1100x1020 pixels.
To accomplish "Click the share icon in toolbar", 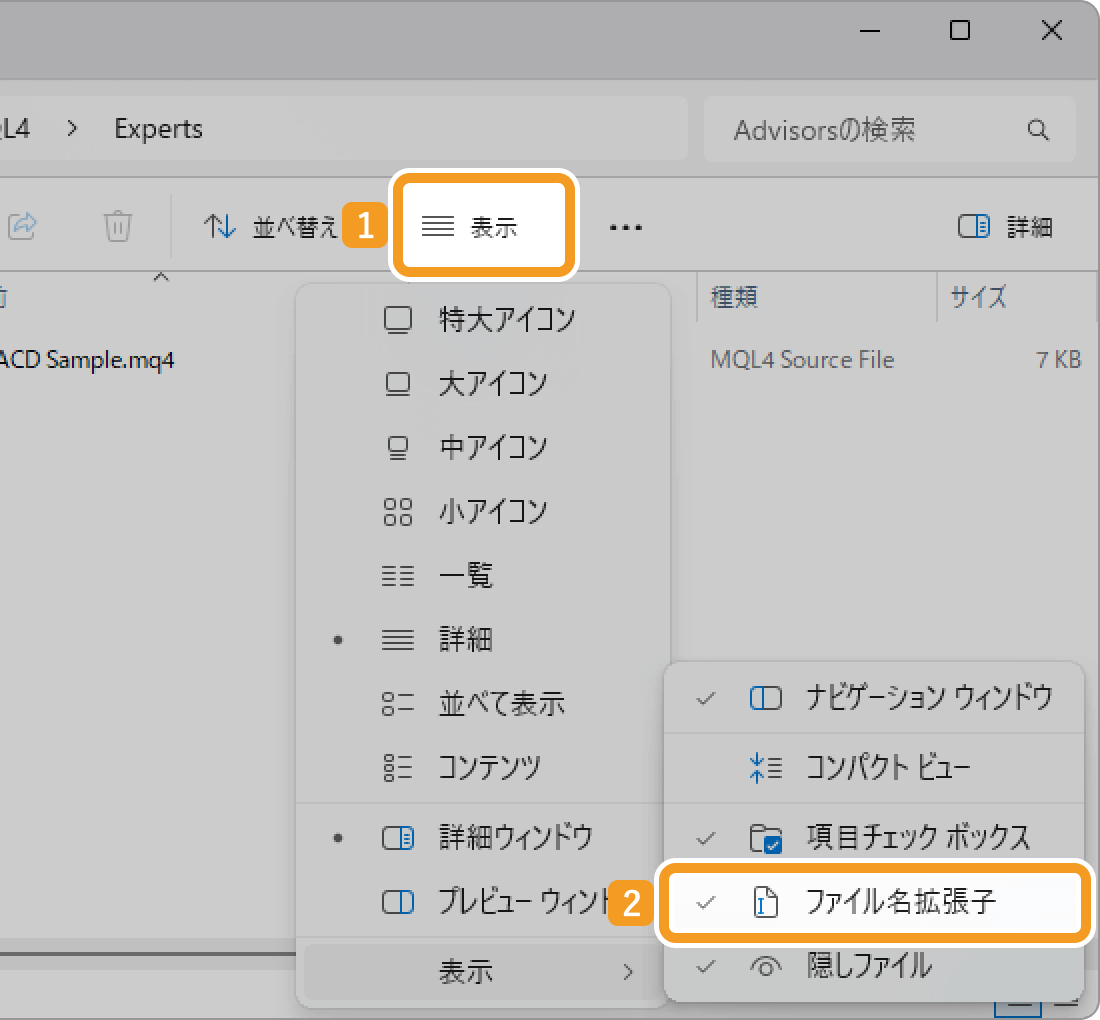I will point(22,227).
